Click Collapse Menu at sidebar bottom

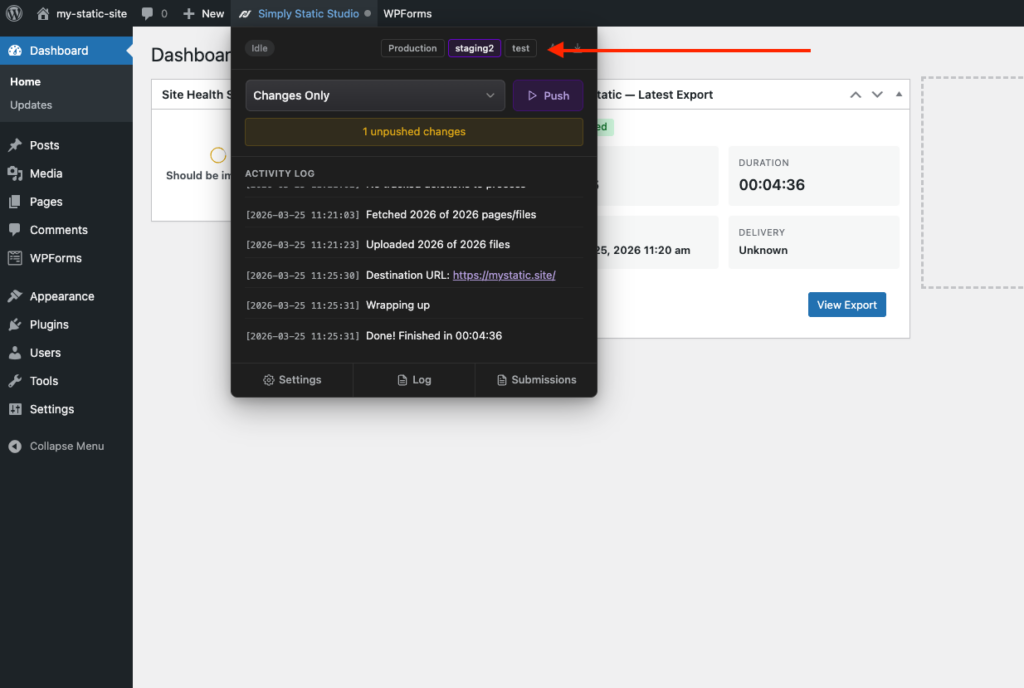pyautogui.click(x=65, y=446)
